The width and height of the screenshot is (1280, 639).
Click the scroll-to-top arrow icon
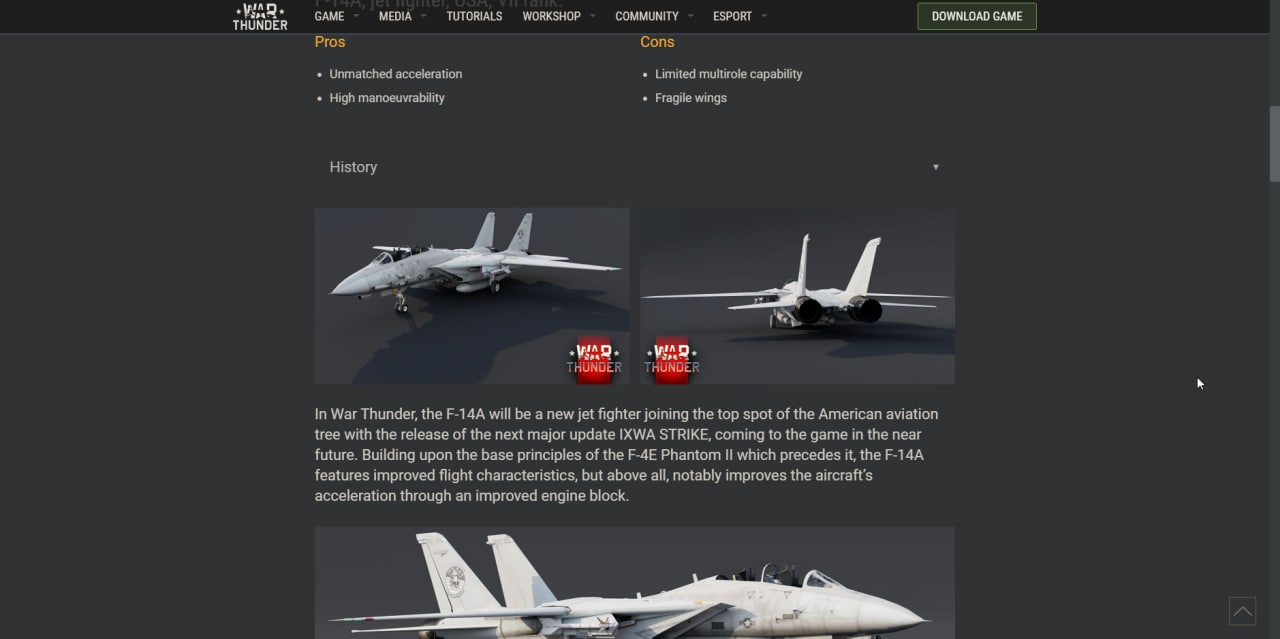click(1242, 610)
